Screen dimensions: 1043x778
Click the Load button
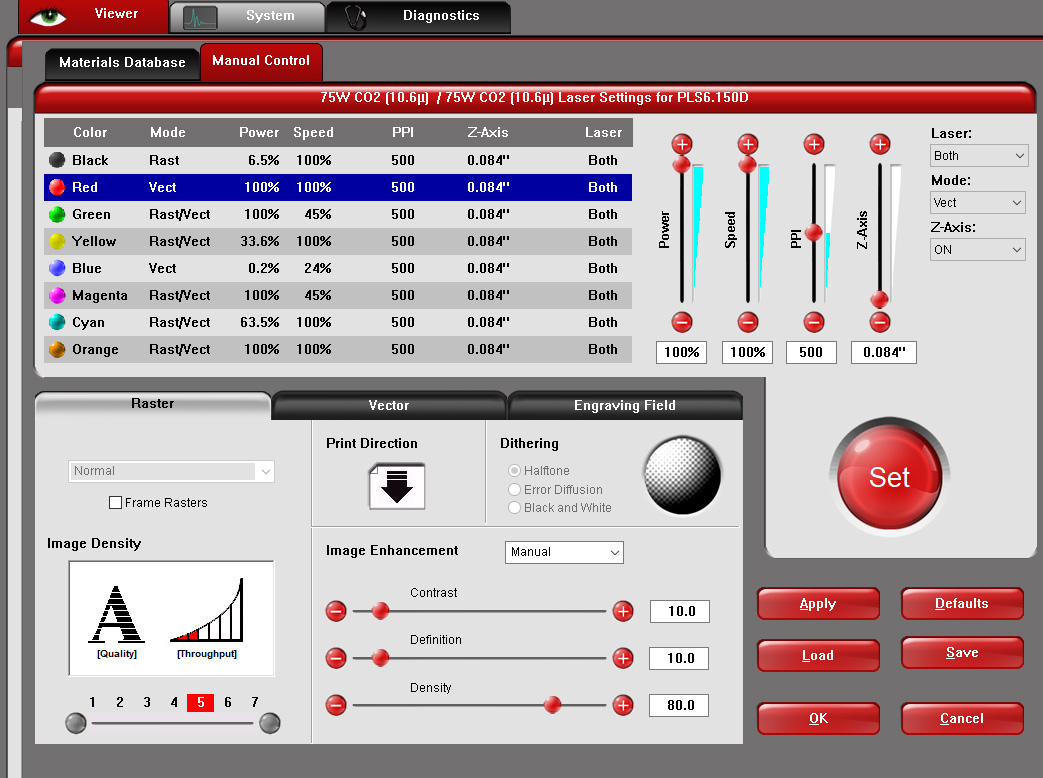[818, 656]
